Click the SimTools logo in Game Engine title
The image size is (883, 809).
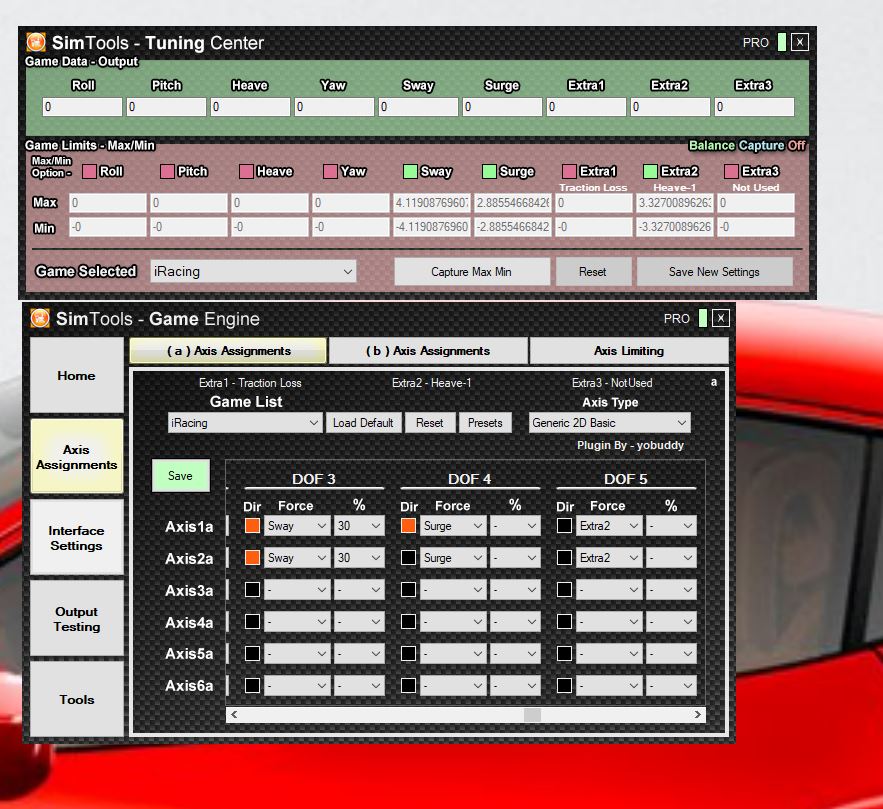click(x=40, y=318)
